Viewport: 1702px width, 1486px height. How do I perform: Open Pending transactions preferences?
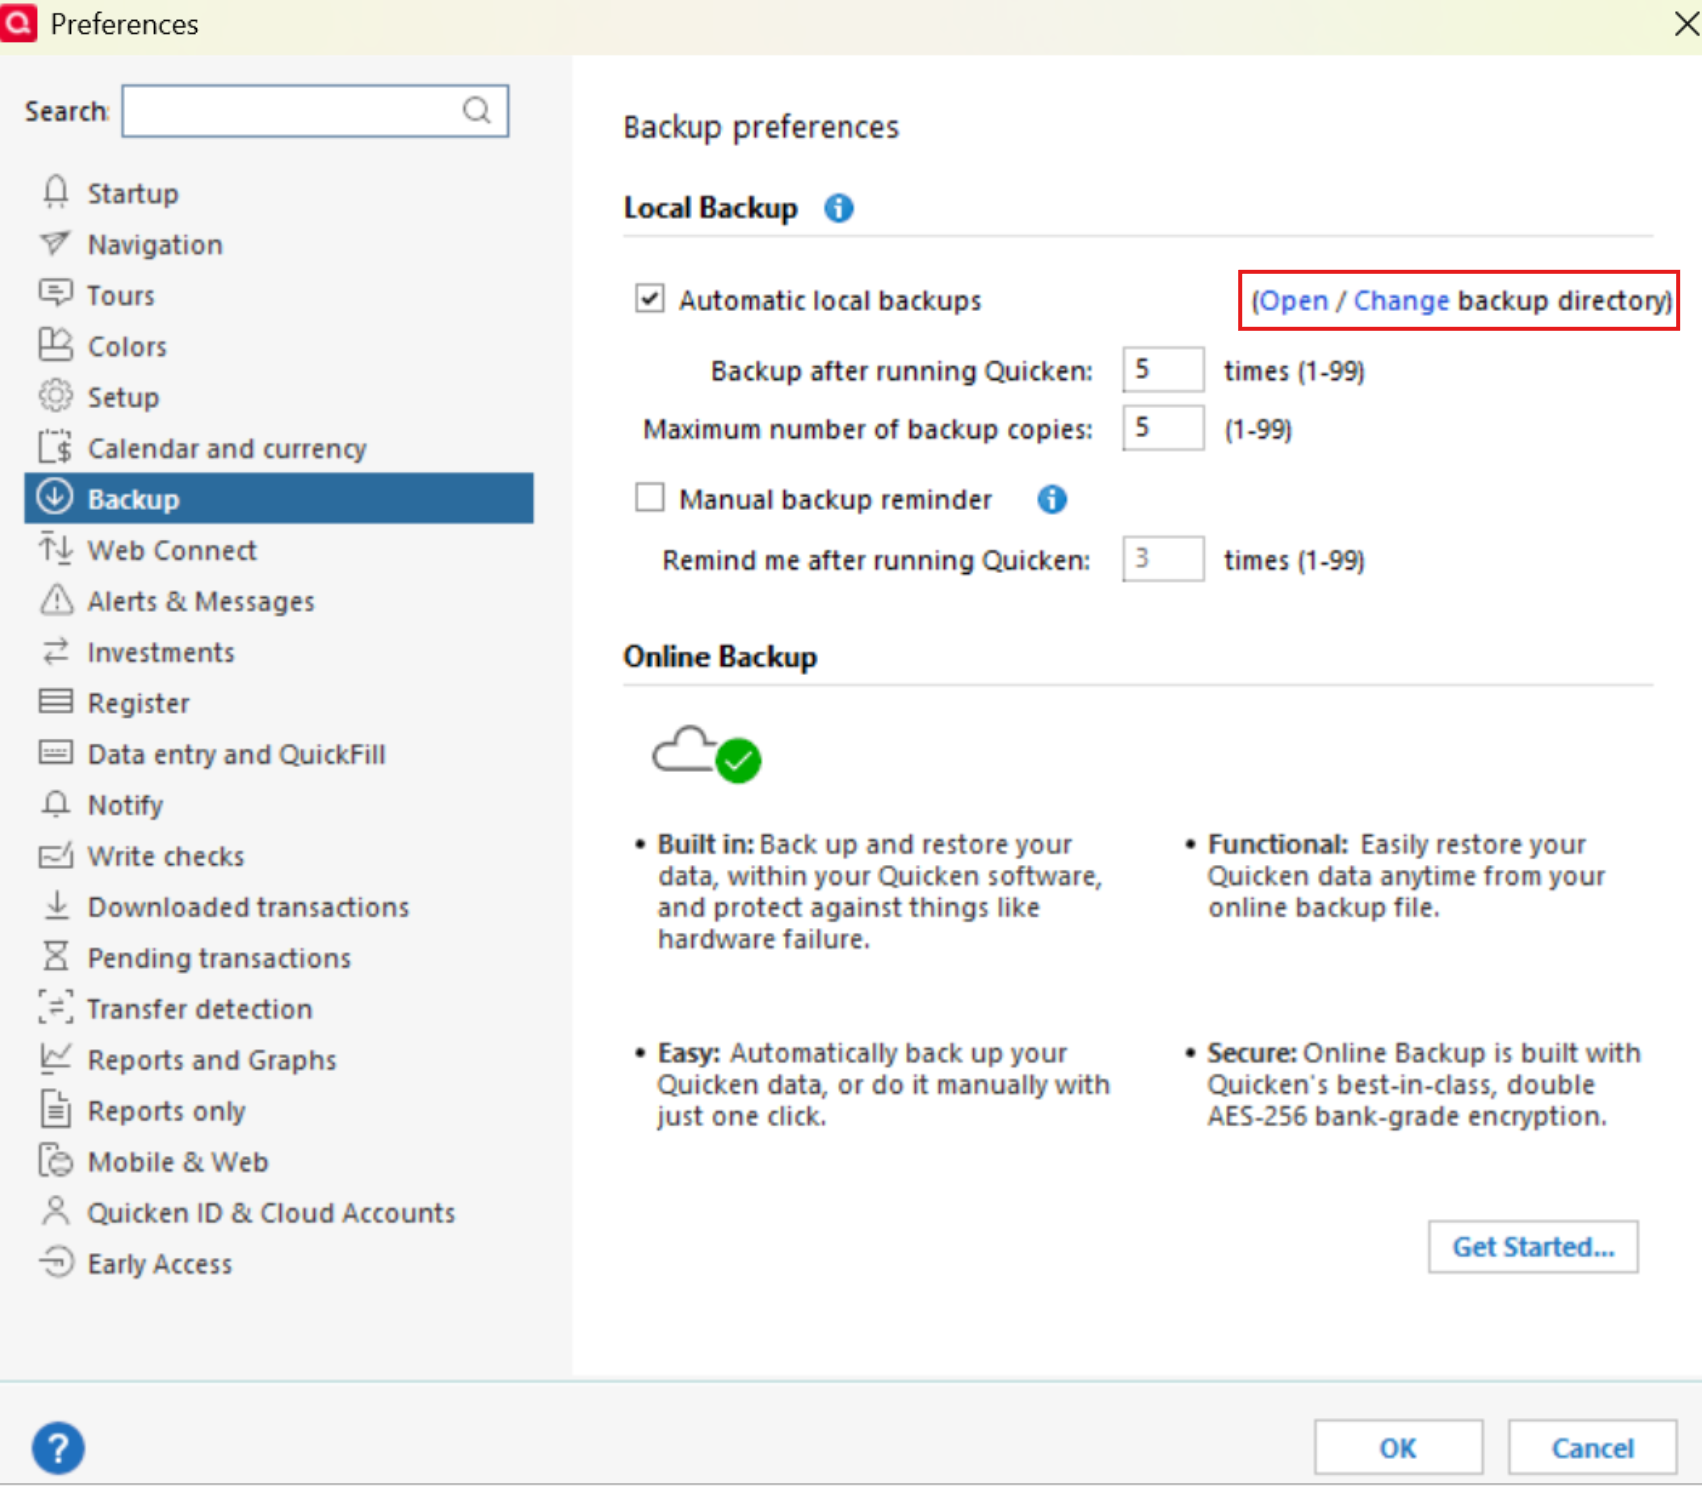click(219, 958)
